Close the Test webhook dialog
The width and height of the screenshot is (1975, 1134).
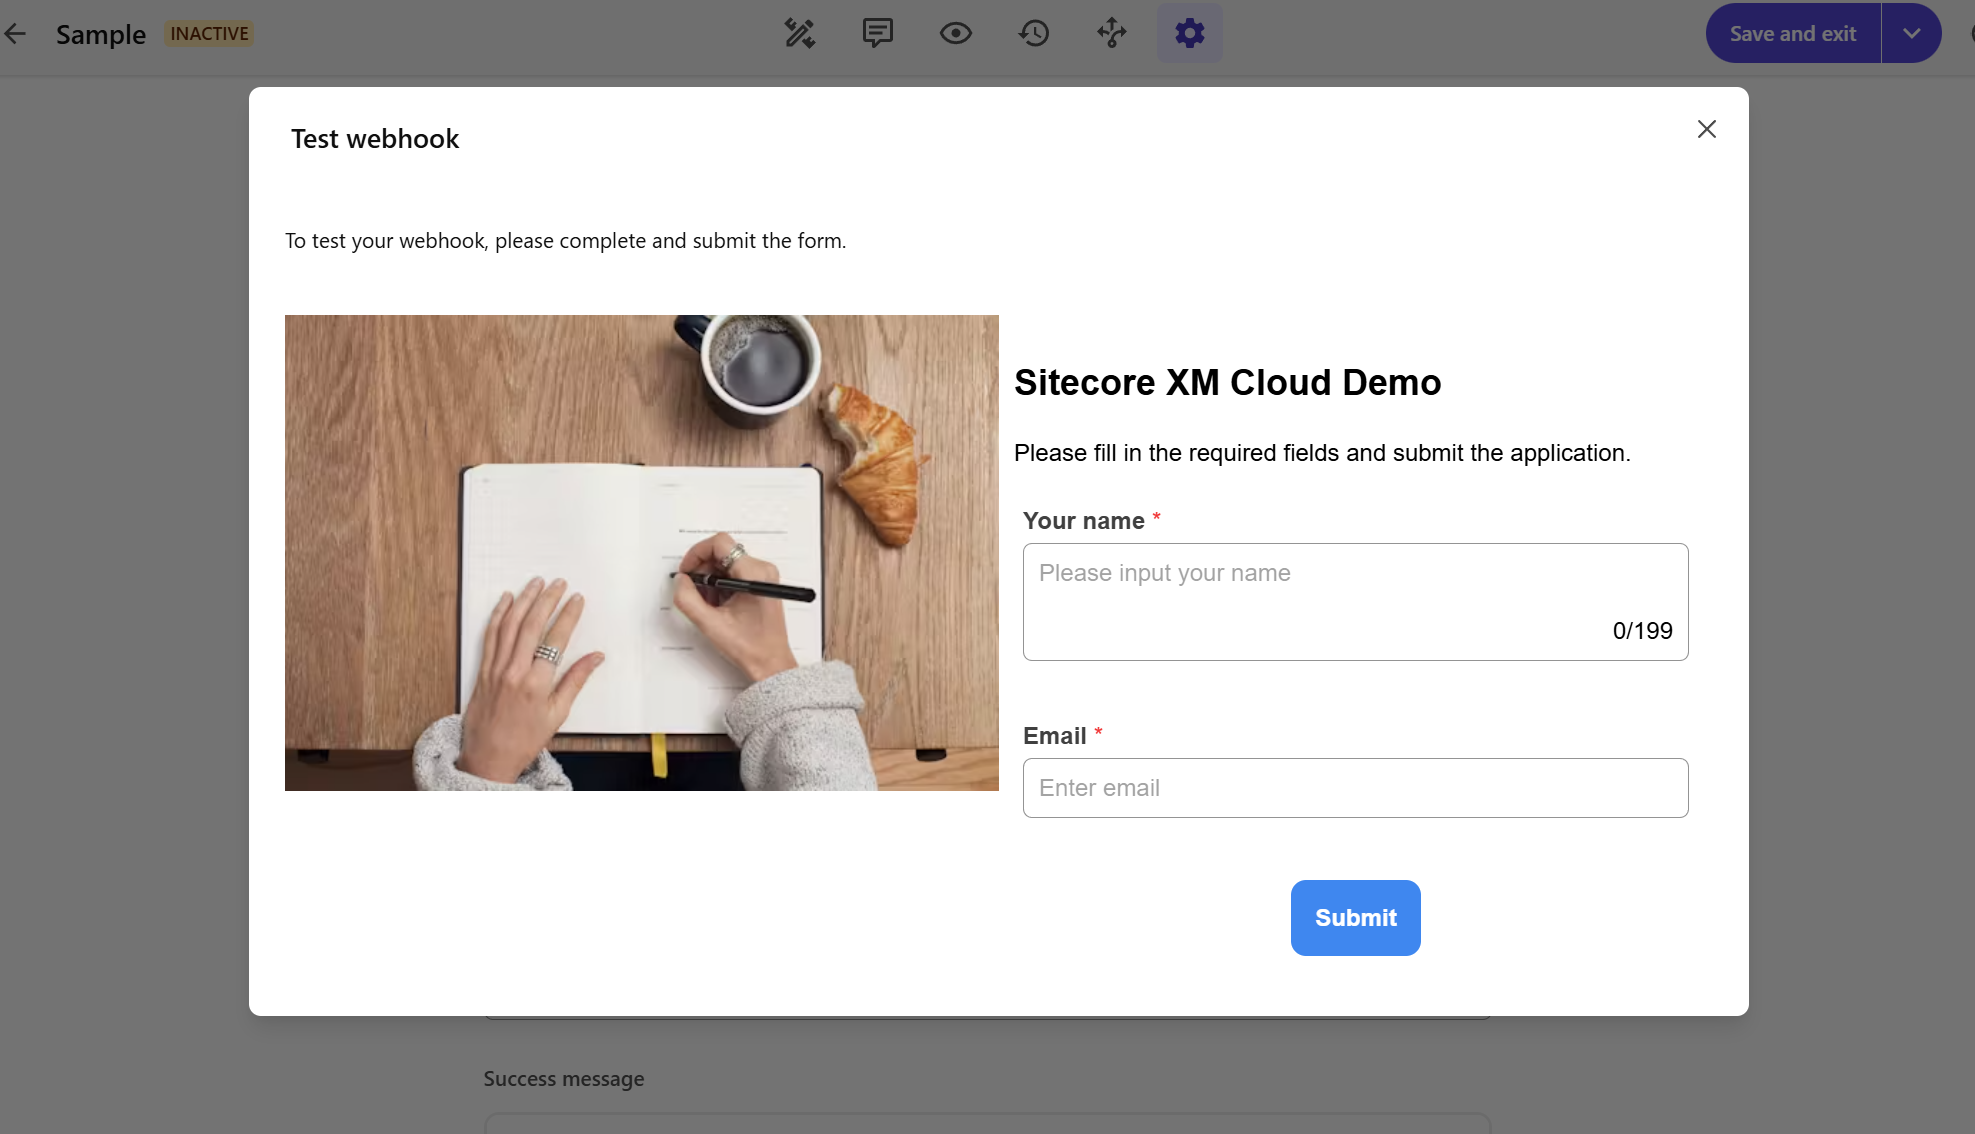[x=1707, y=129]
